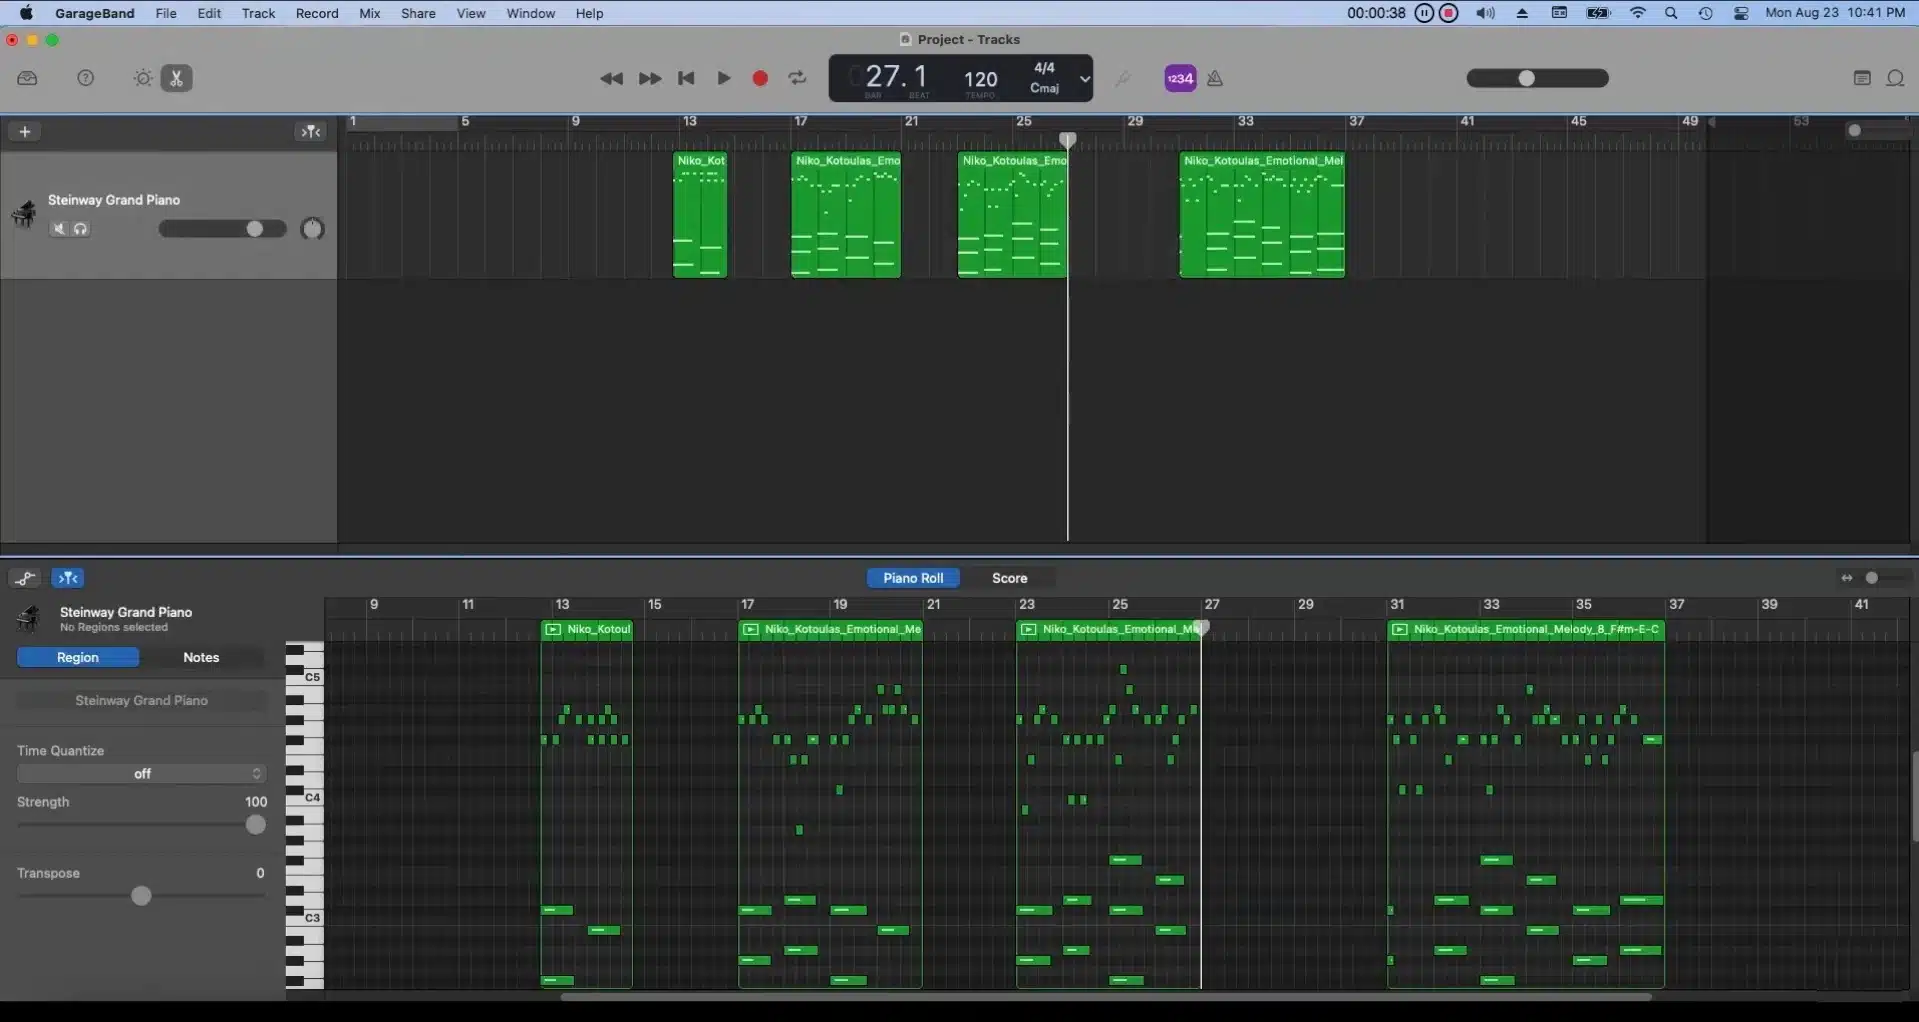The height and width of the screenshot is (1022, 1919).
Task: Toggle Smart Controls dial icon
Action: pos(143,78)
